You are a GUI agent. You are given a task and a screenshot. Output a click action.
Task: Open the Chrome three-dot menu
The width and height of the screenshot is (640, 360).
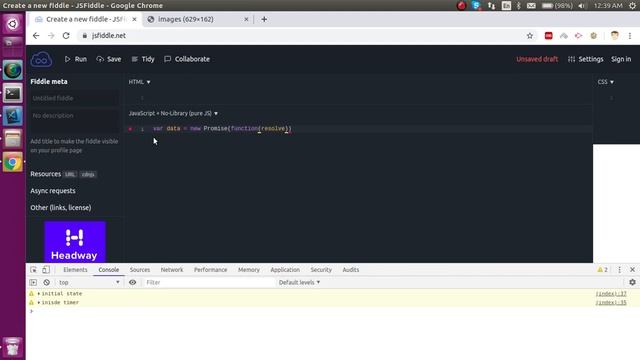(x=630, y=36)
